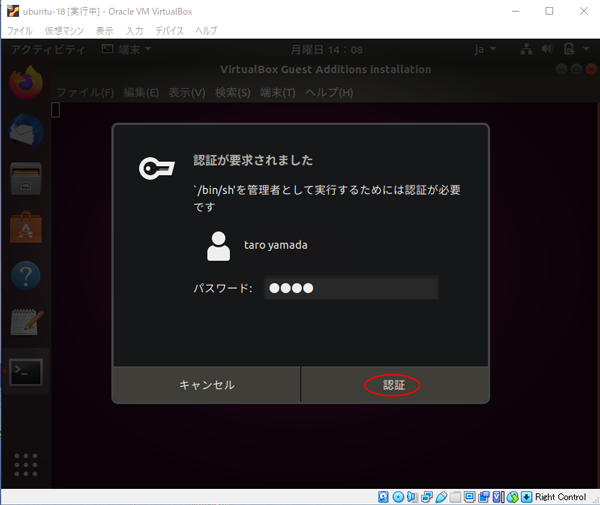Click the volume icon in top bar
Viewport: 600px width, 505px height.
(x=547, y=49)
